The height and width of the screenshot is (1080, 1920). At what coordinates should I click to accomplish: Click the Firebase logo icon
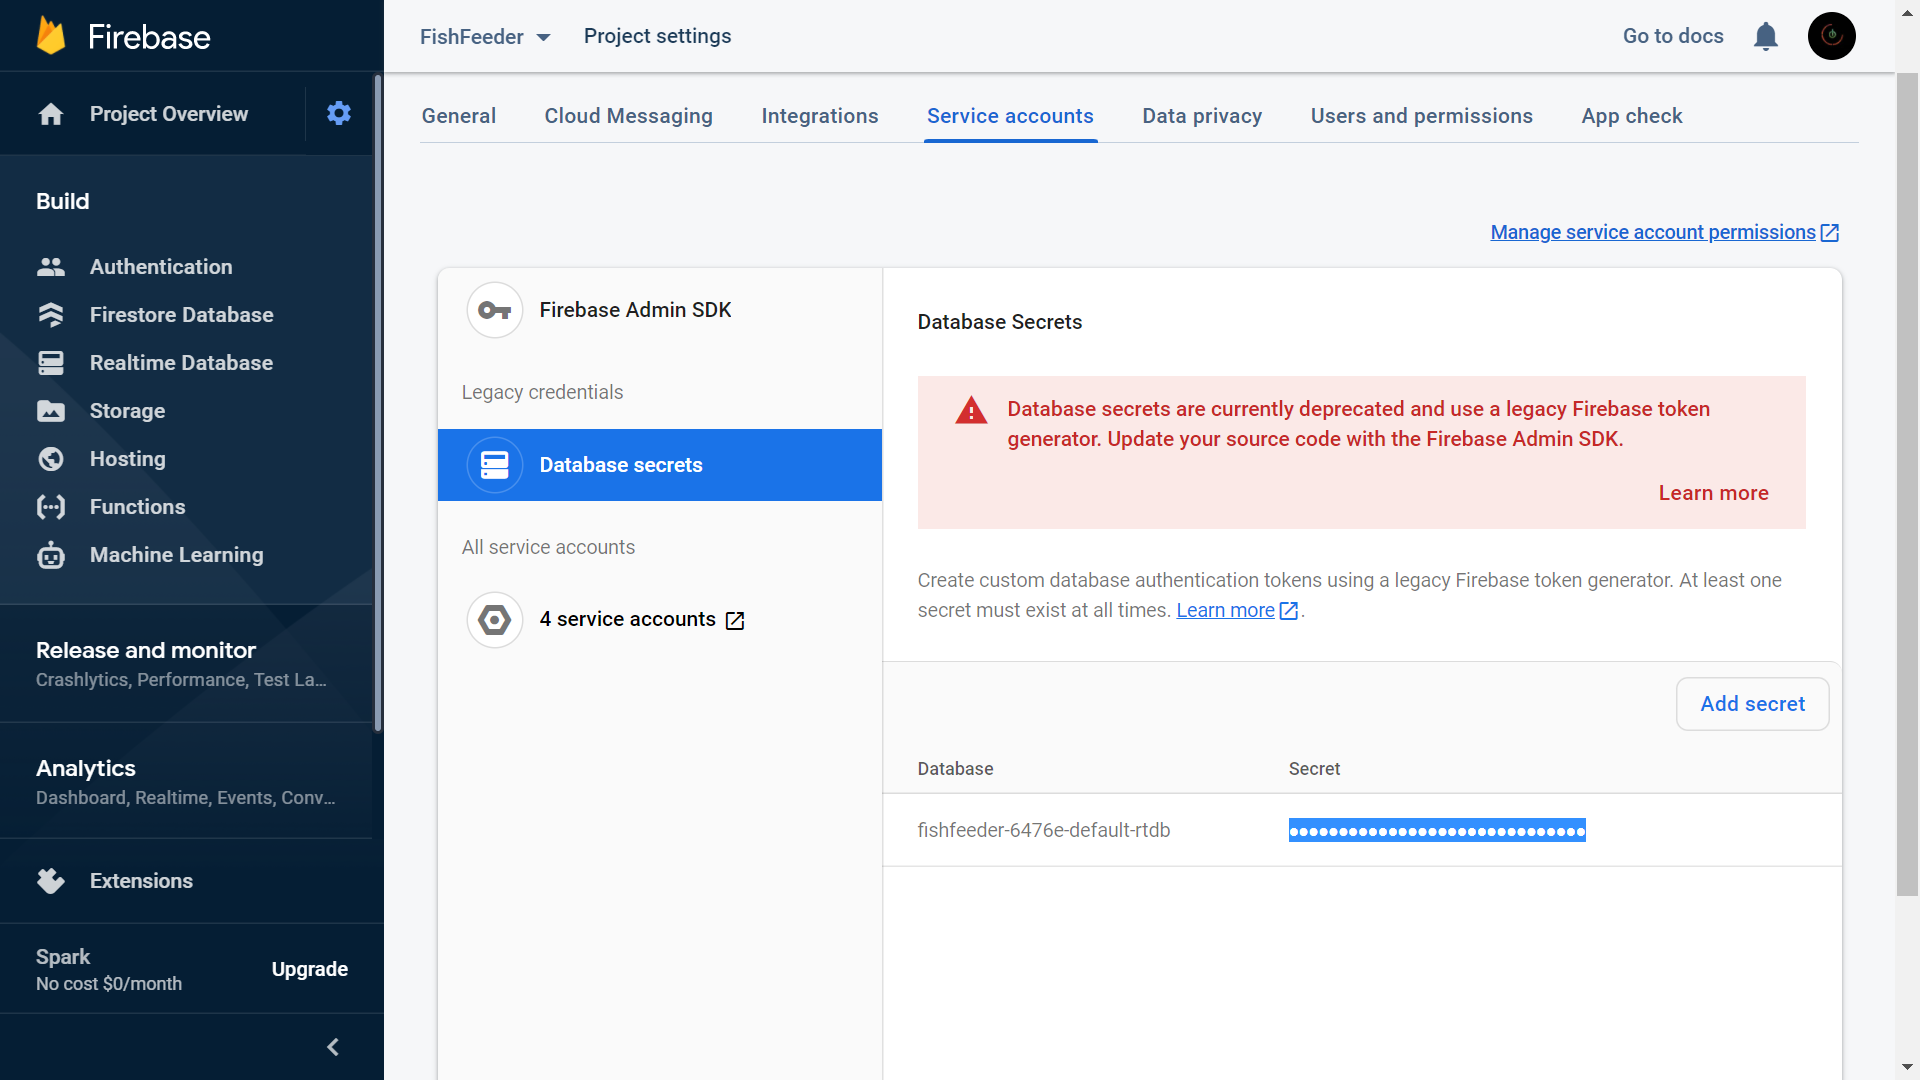[51, 36]
